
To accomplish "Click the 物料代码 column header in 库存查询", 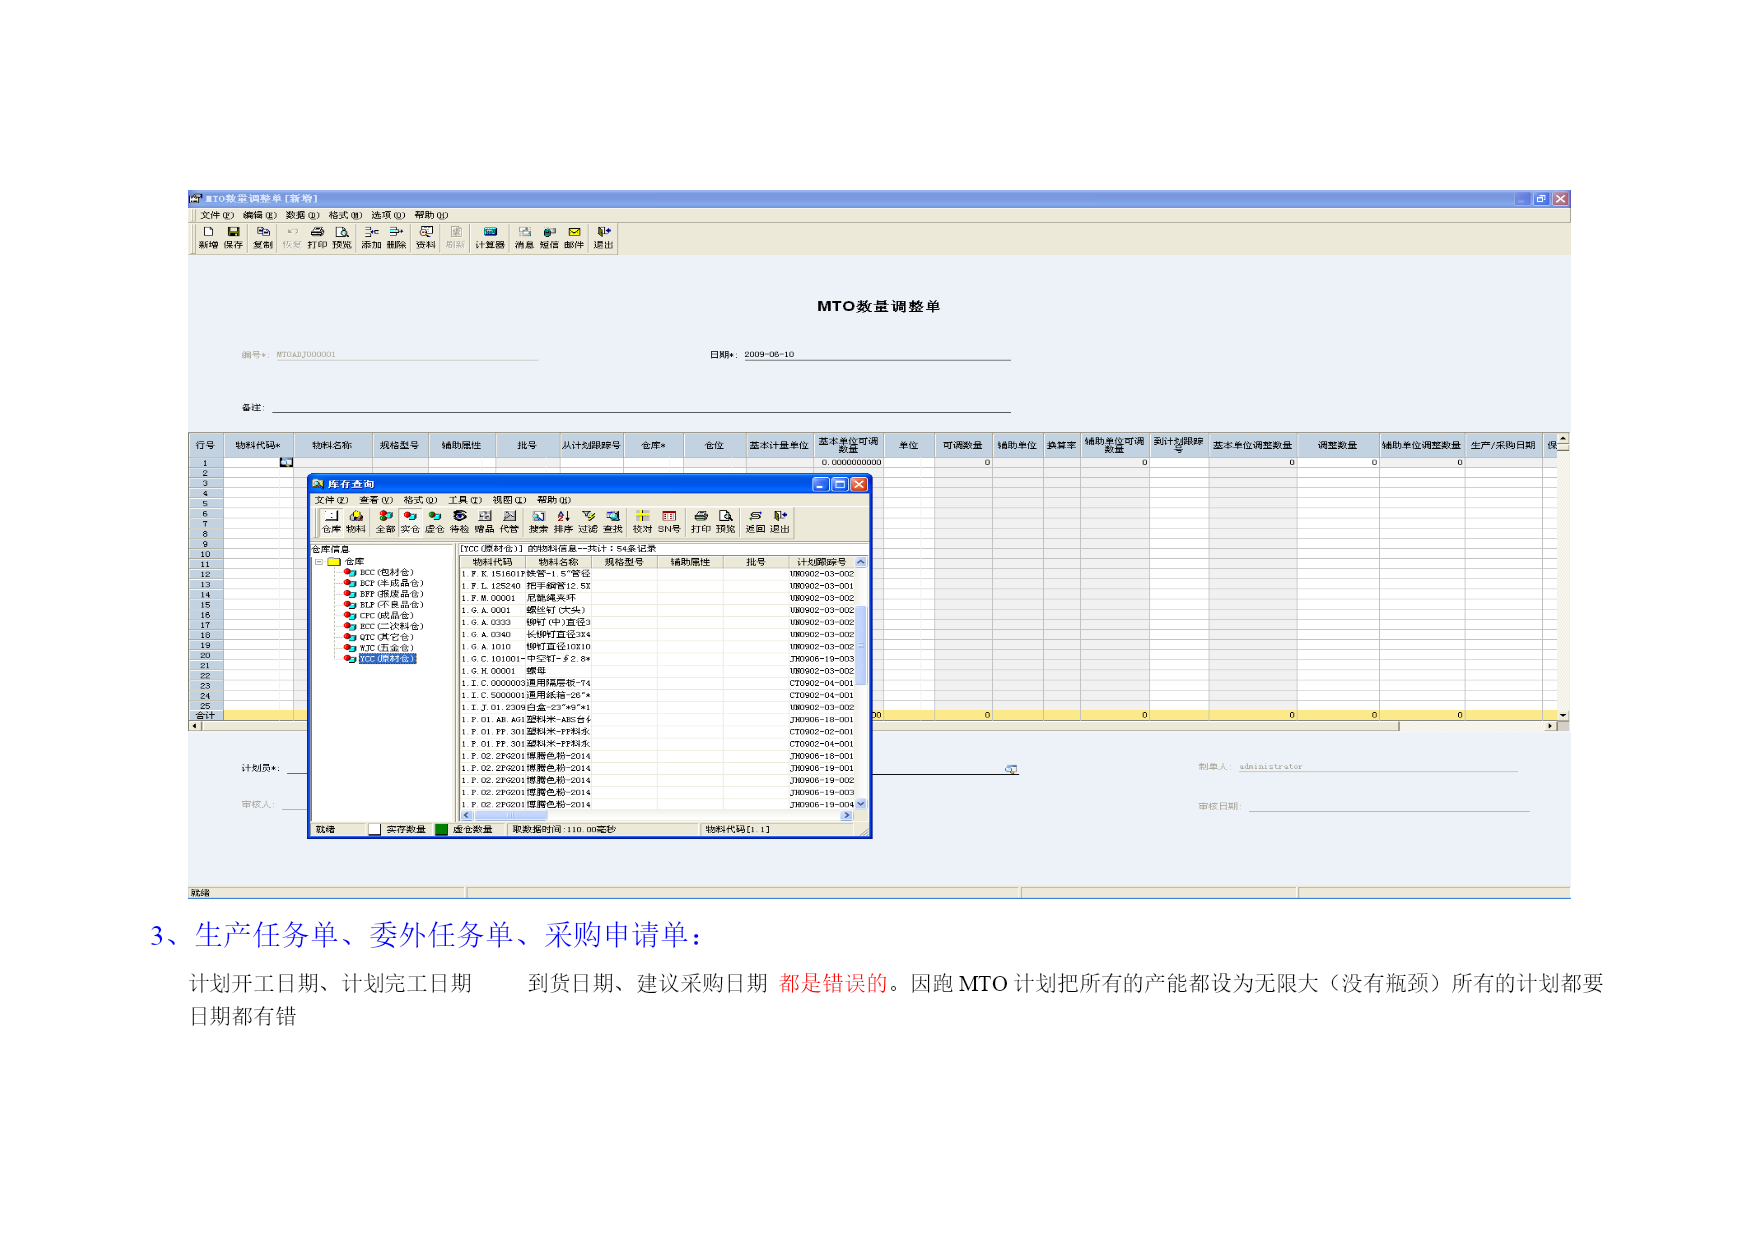I will coord(492,562).
